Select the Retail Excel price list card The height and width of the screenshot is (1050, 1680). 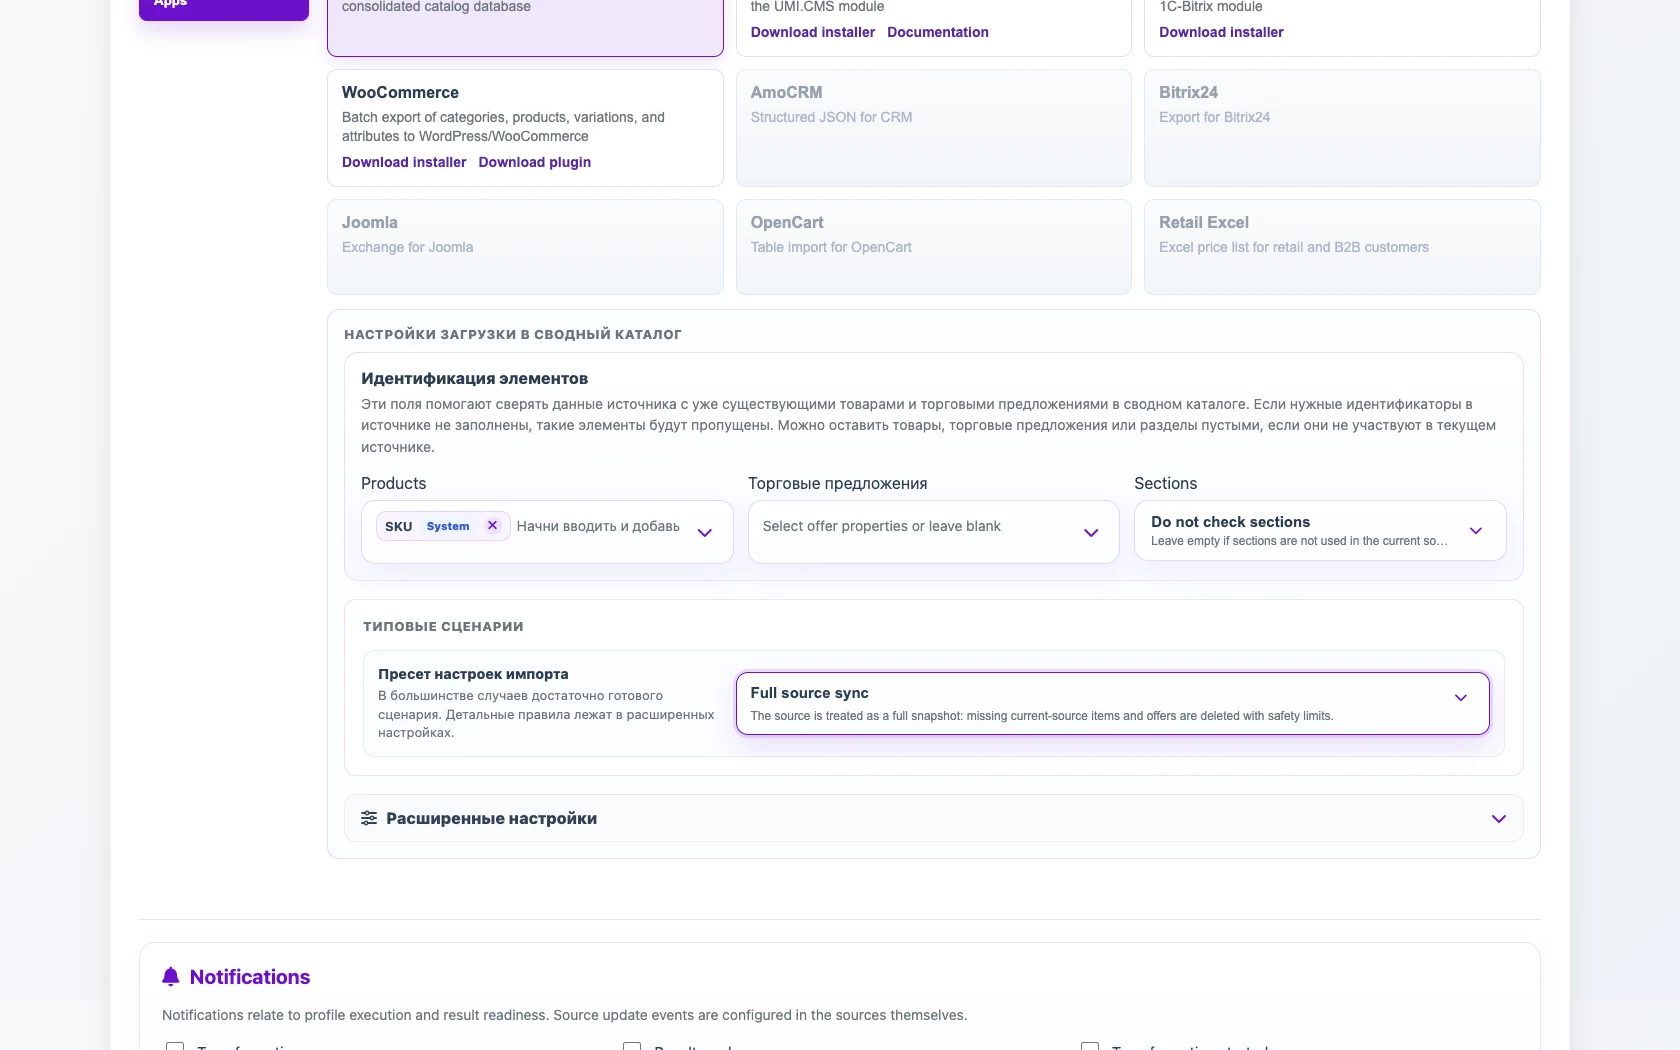(x=1342, y=247)
